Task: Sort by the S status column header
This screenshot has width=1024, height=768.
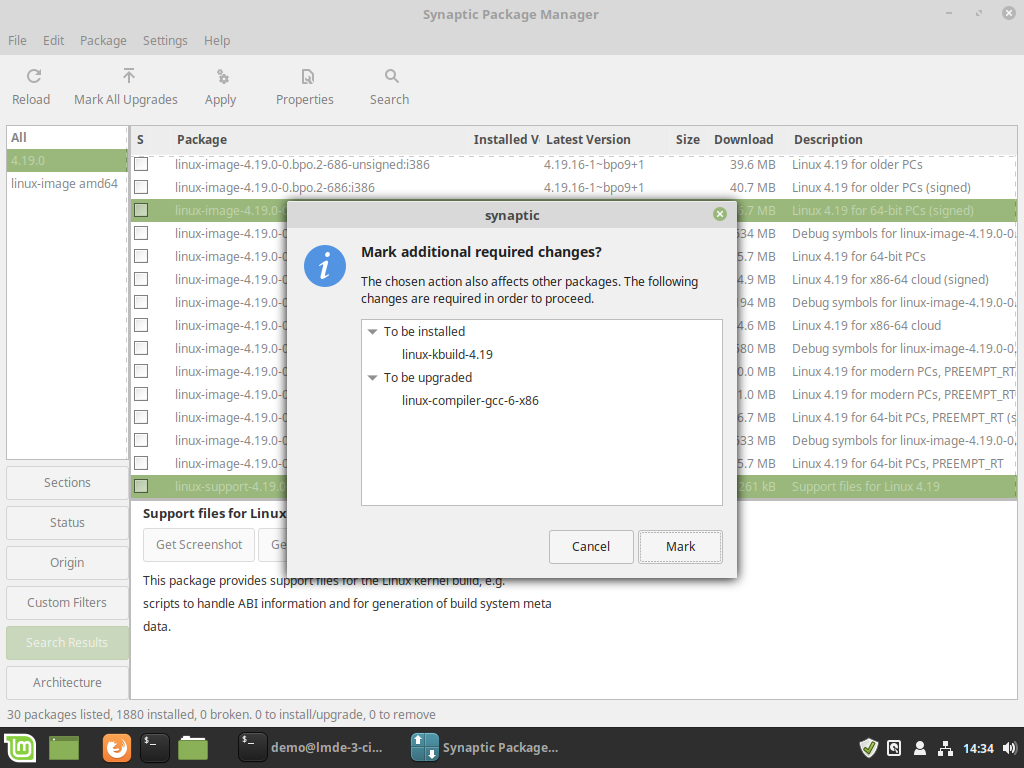Action: coord(140,139)
